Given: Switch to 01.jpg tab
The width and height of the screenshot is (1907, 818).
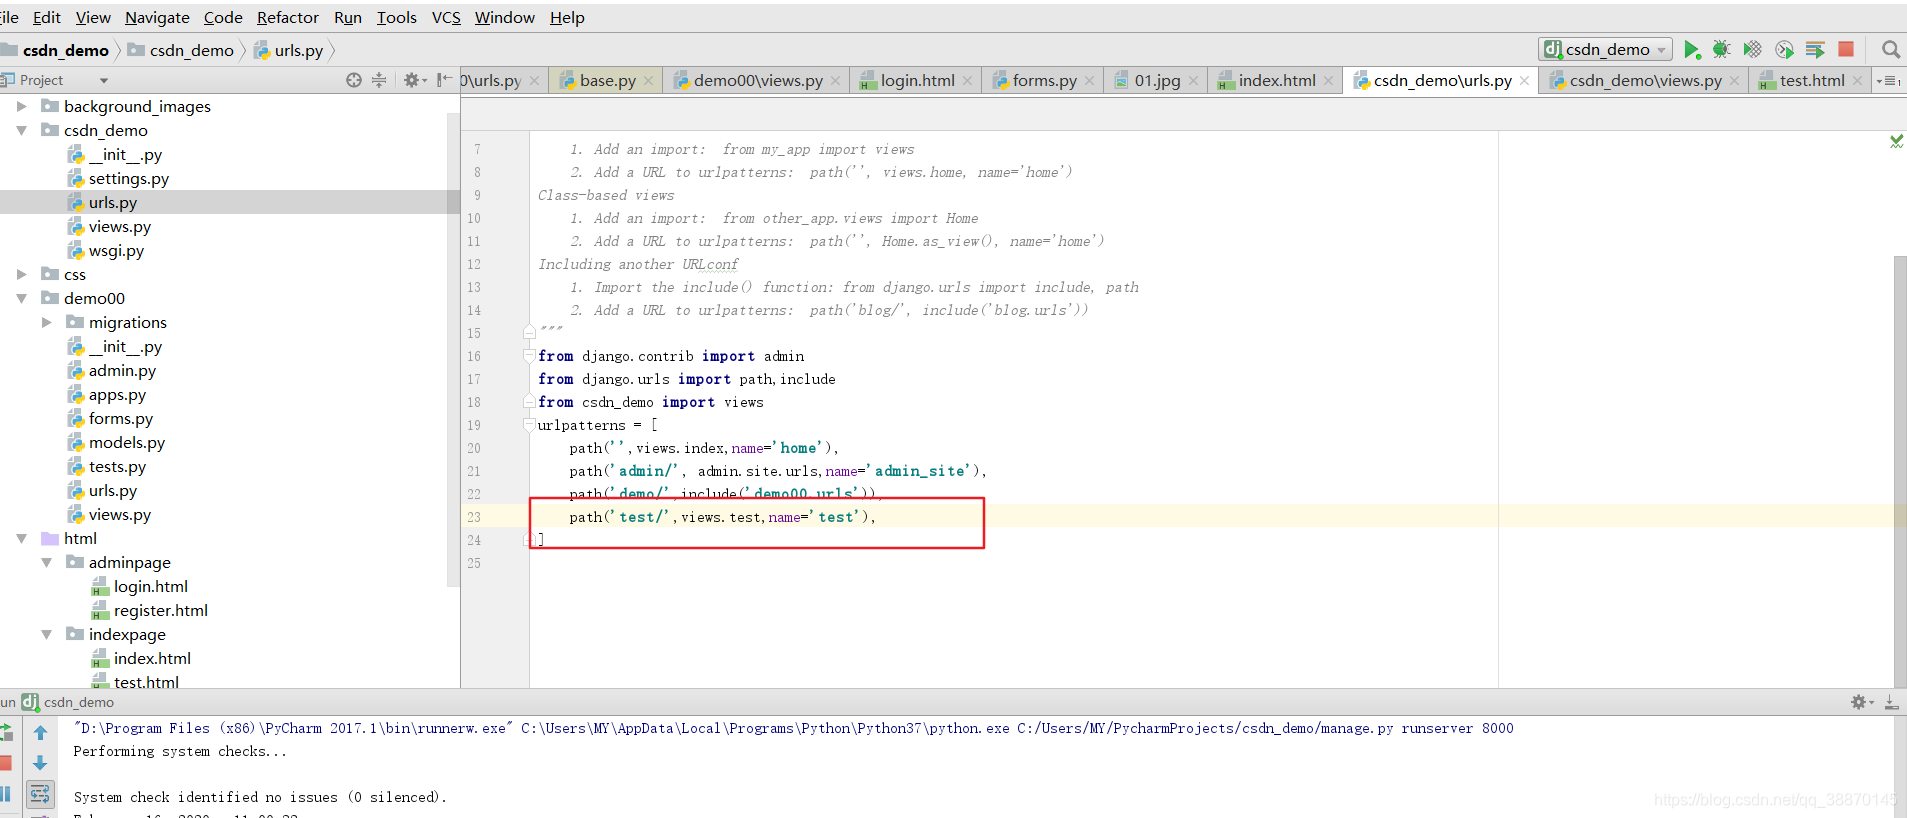Looking at the screenshot, I should (x=1156, y=81).
